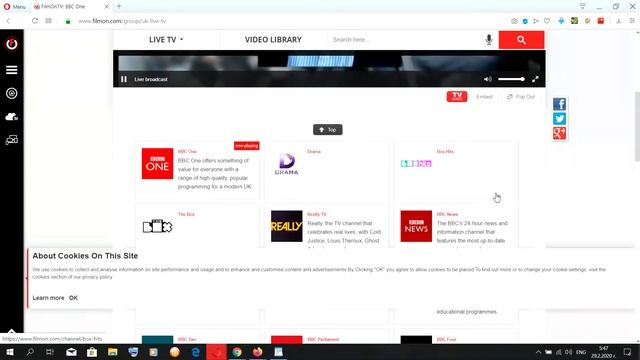This screenshot has width=640, height=360.
Task: Expand the LIVE TV dropdown
Action: point(166,40)
